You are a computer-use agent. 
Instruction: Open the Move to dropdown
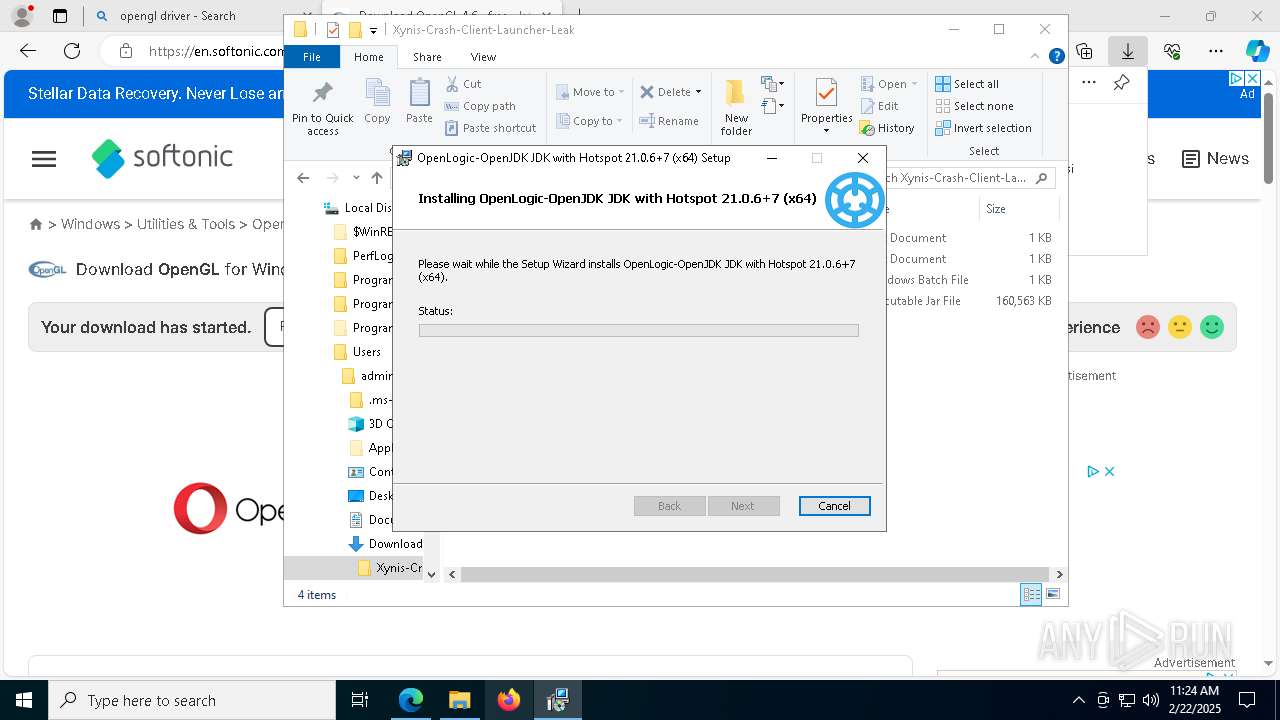590,92
